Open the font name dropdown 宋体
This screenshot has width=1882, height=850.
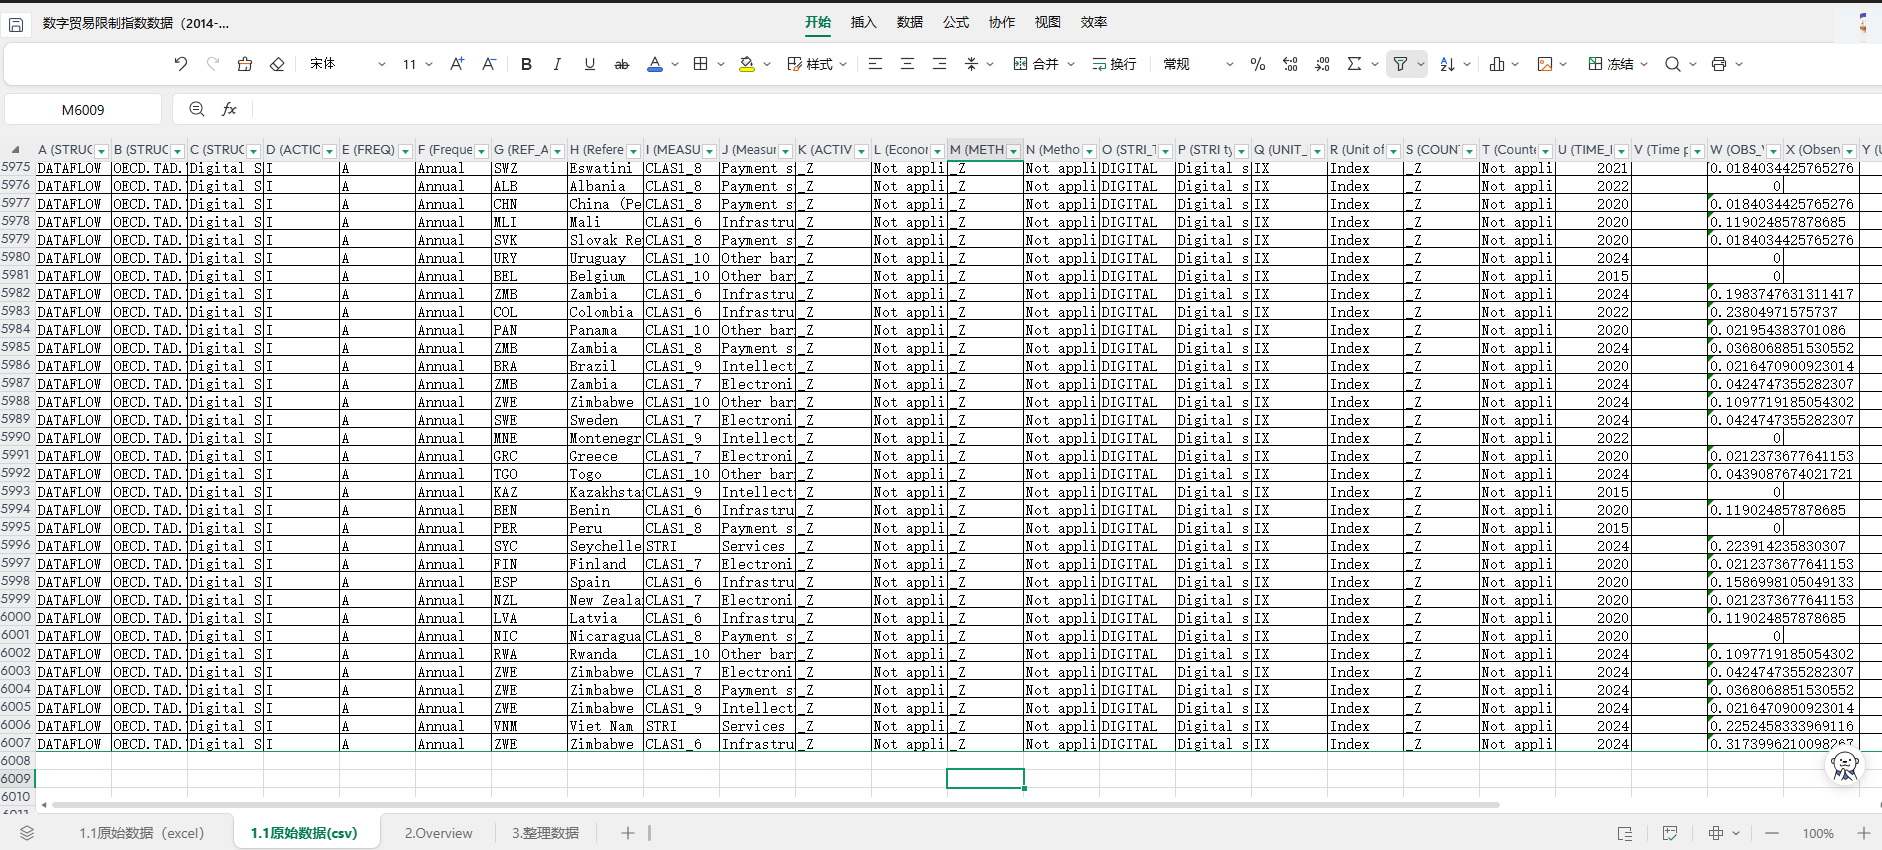[346, 64]
